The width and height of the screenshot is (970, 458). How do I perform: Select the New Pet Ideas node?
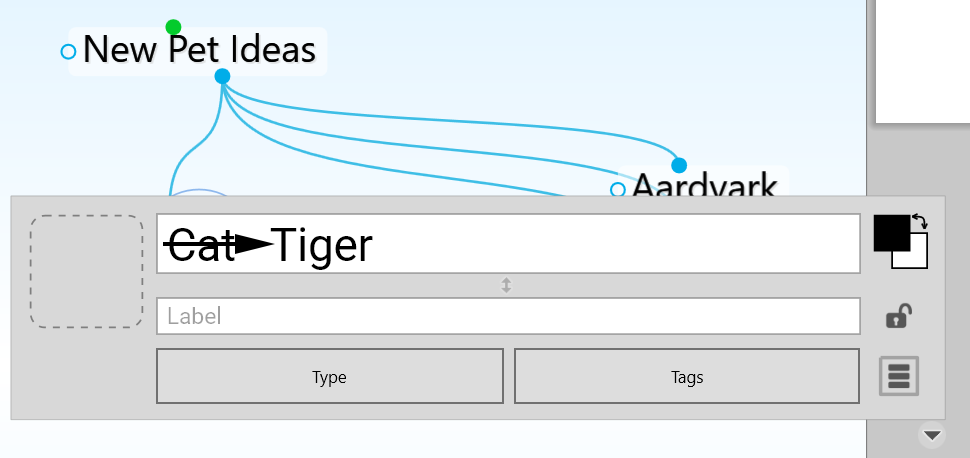199,50
